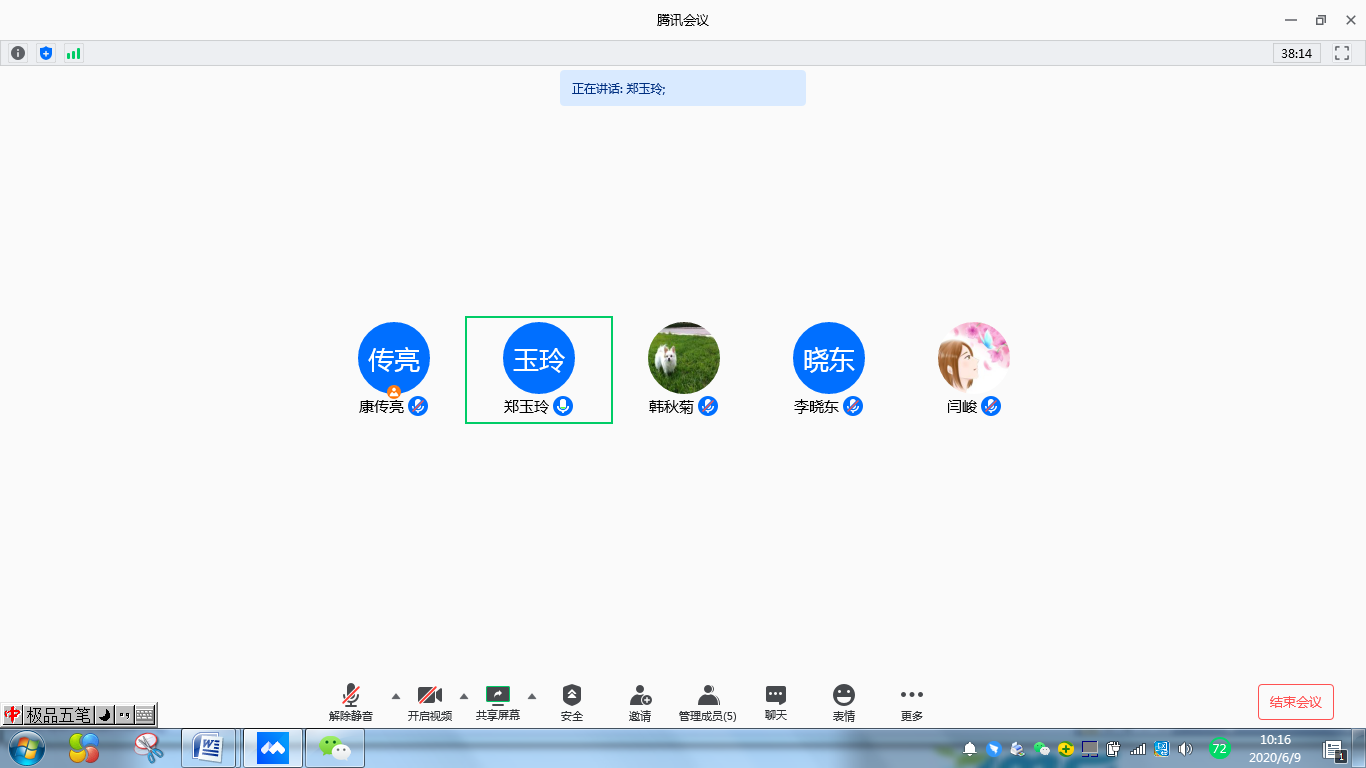
Task: Select 闫峻's cartoon girl avatar
Action: click(974, 358)
